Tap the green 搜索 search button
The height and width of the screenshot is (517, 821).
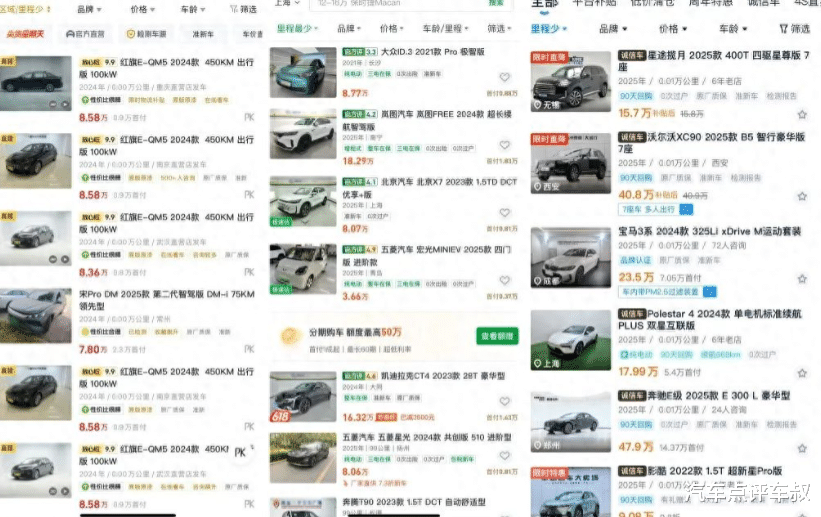[x=495, y=3]
